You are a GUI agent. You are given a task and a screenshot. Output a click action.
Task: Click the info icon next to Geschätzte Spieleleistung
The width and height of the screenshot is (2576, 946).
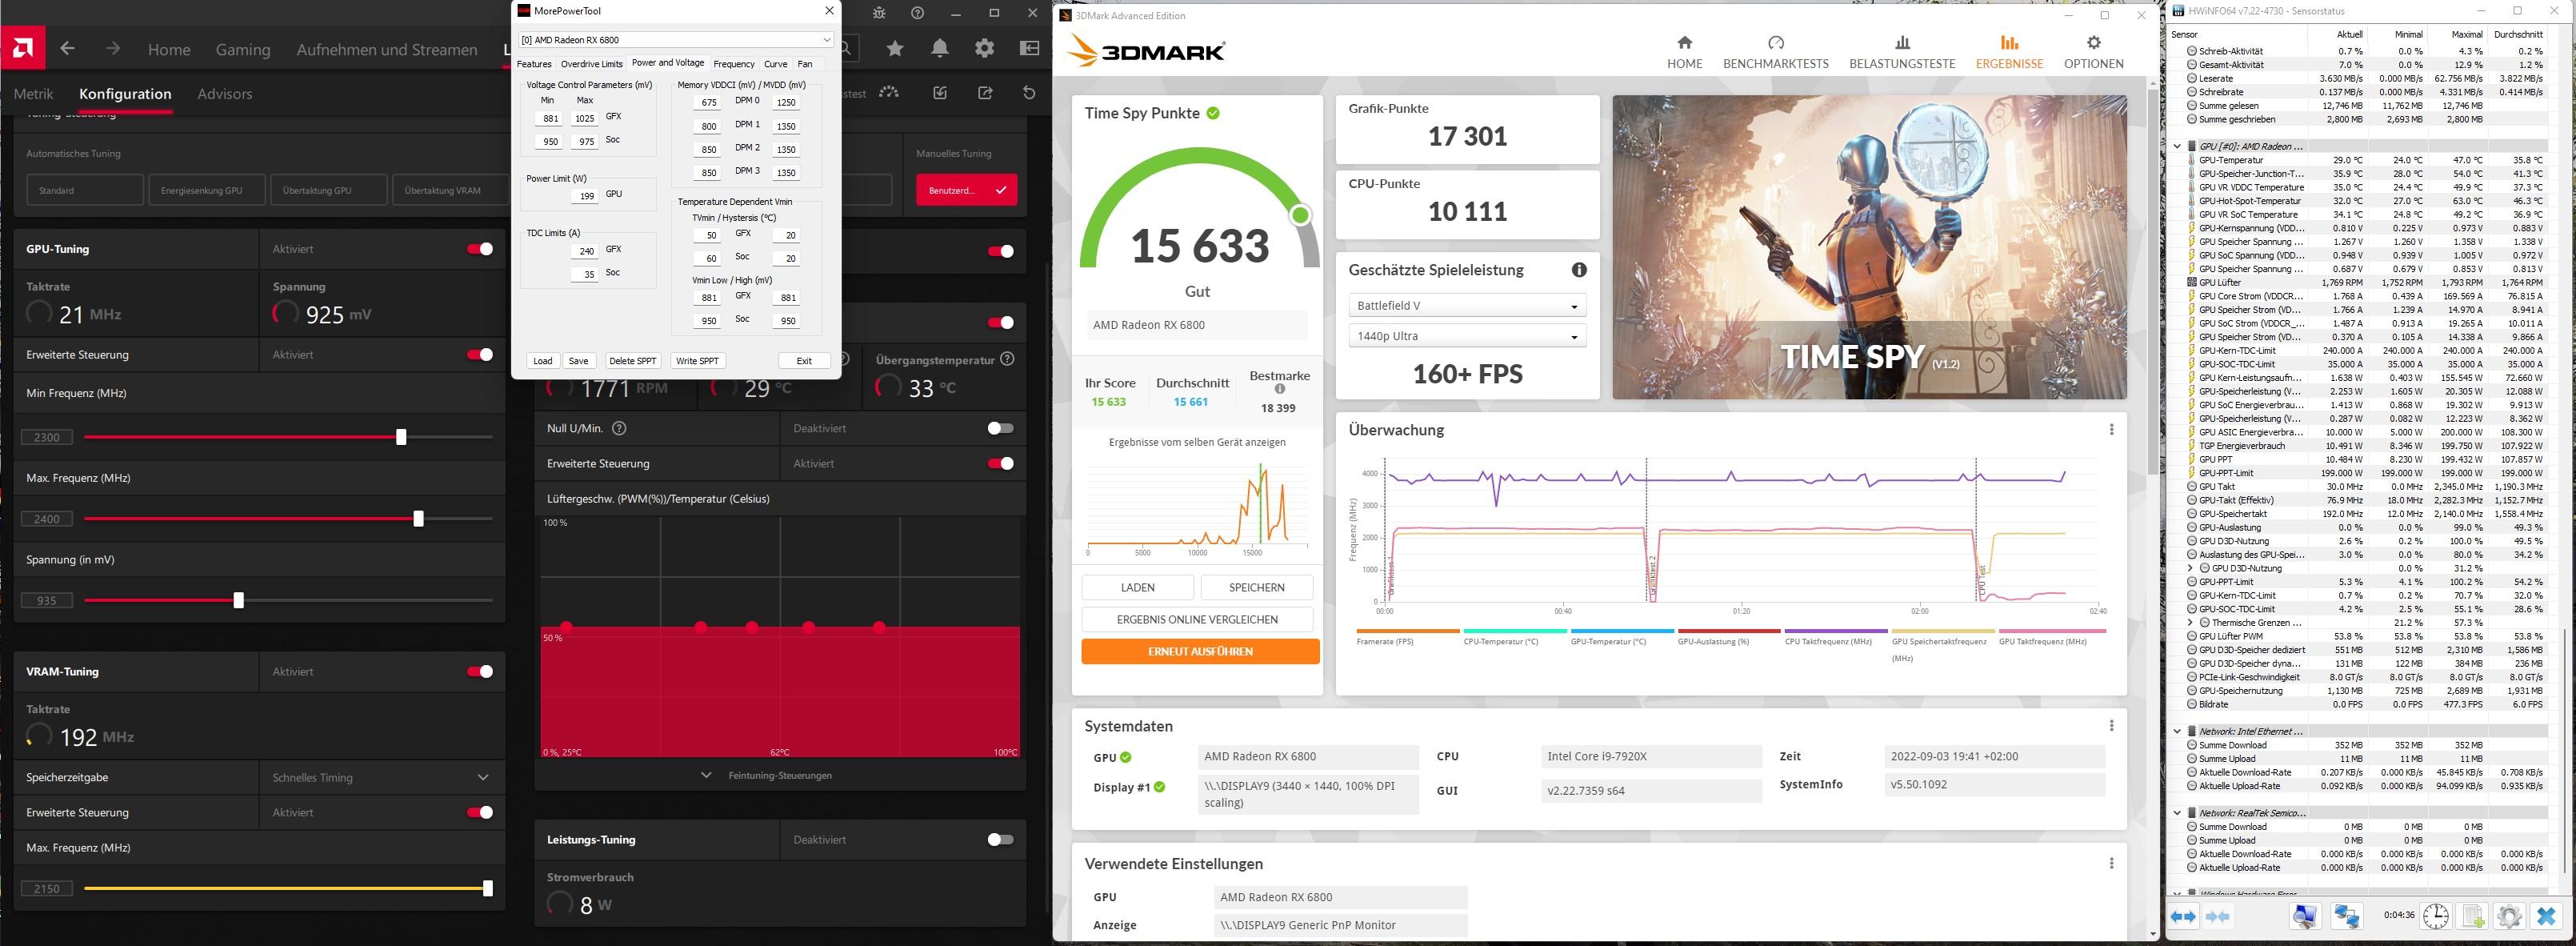(x=1579, y=270)
